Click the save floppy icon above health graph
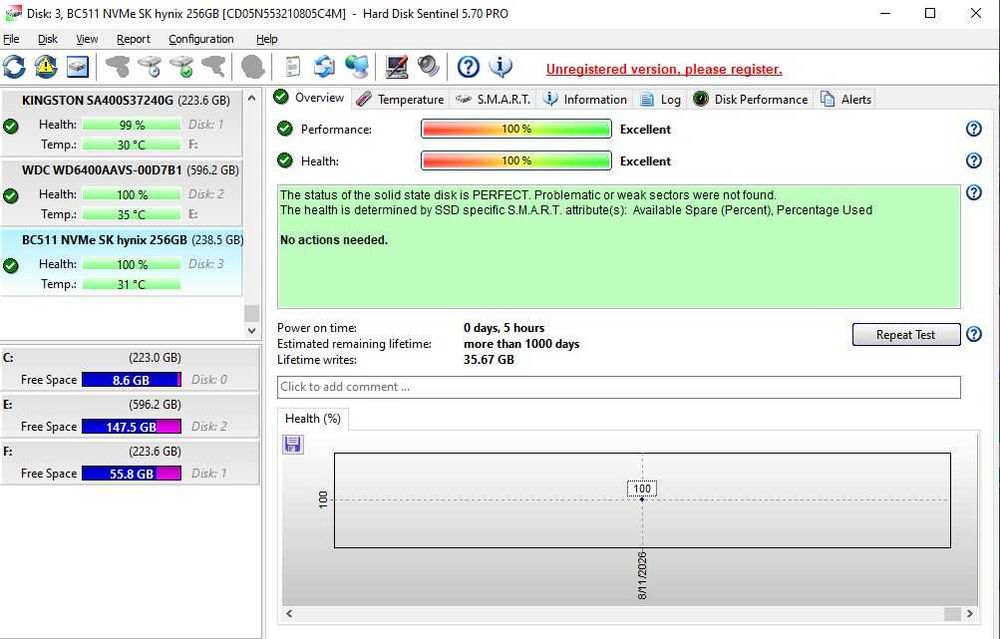This screenshot has height=639, width=1000. (293, 444)
